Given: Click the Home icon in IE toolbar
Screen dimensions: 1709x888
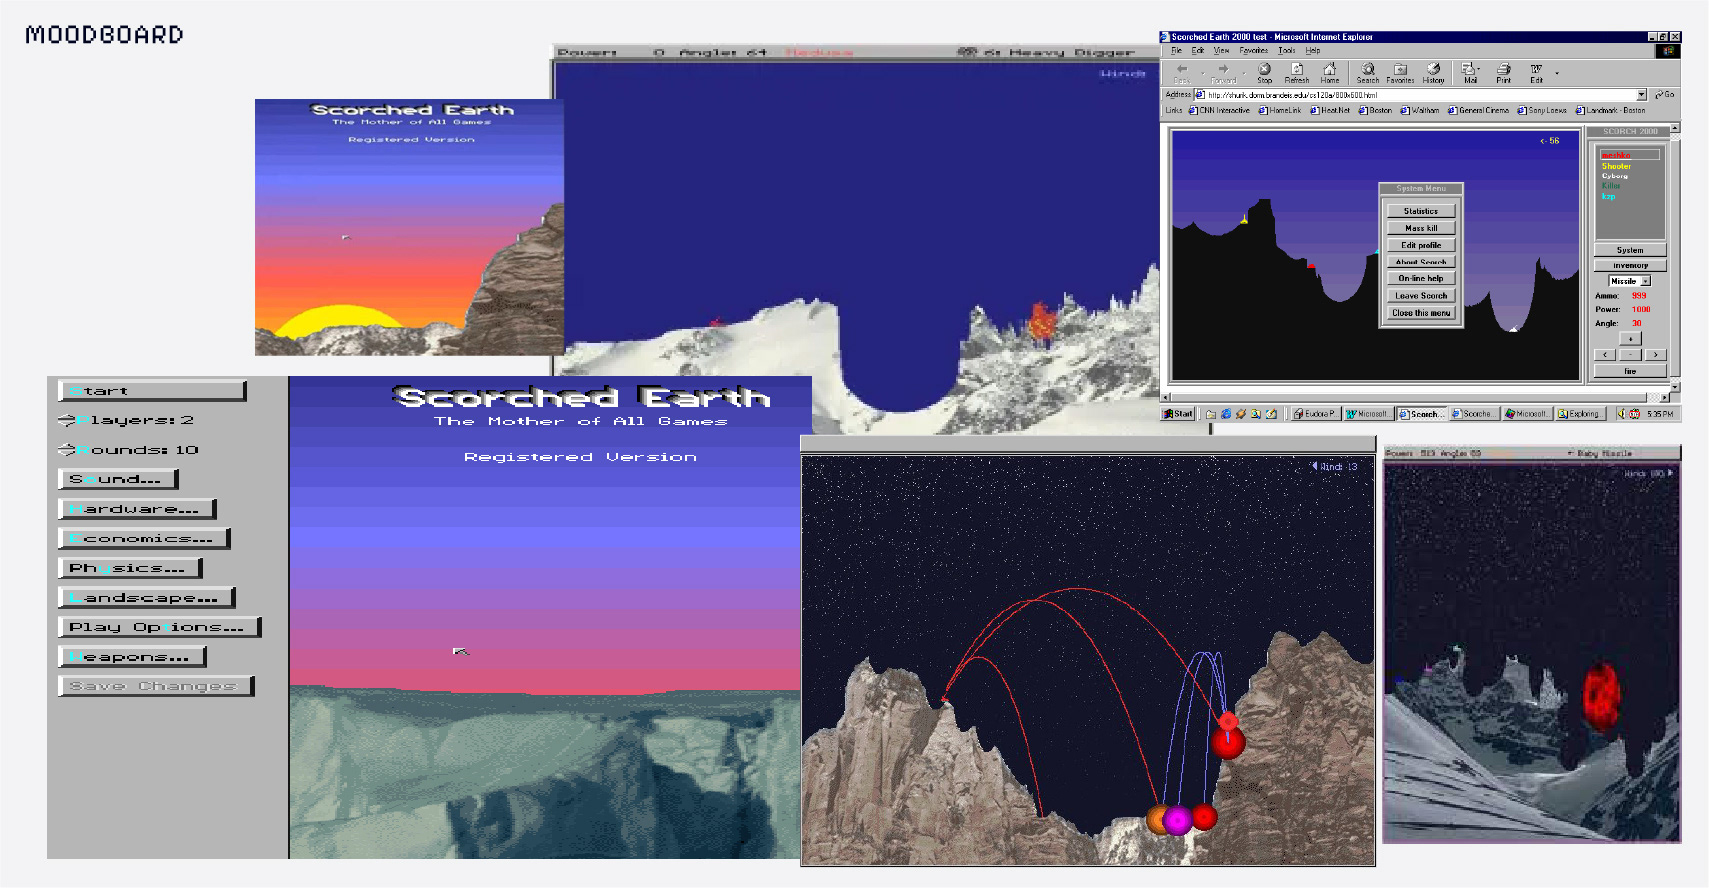Looking at the screenshot, I should pyautogui.click(x=1330, y=69).
